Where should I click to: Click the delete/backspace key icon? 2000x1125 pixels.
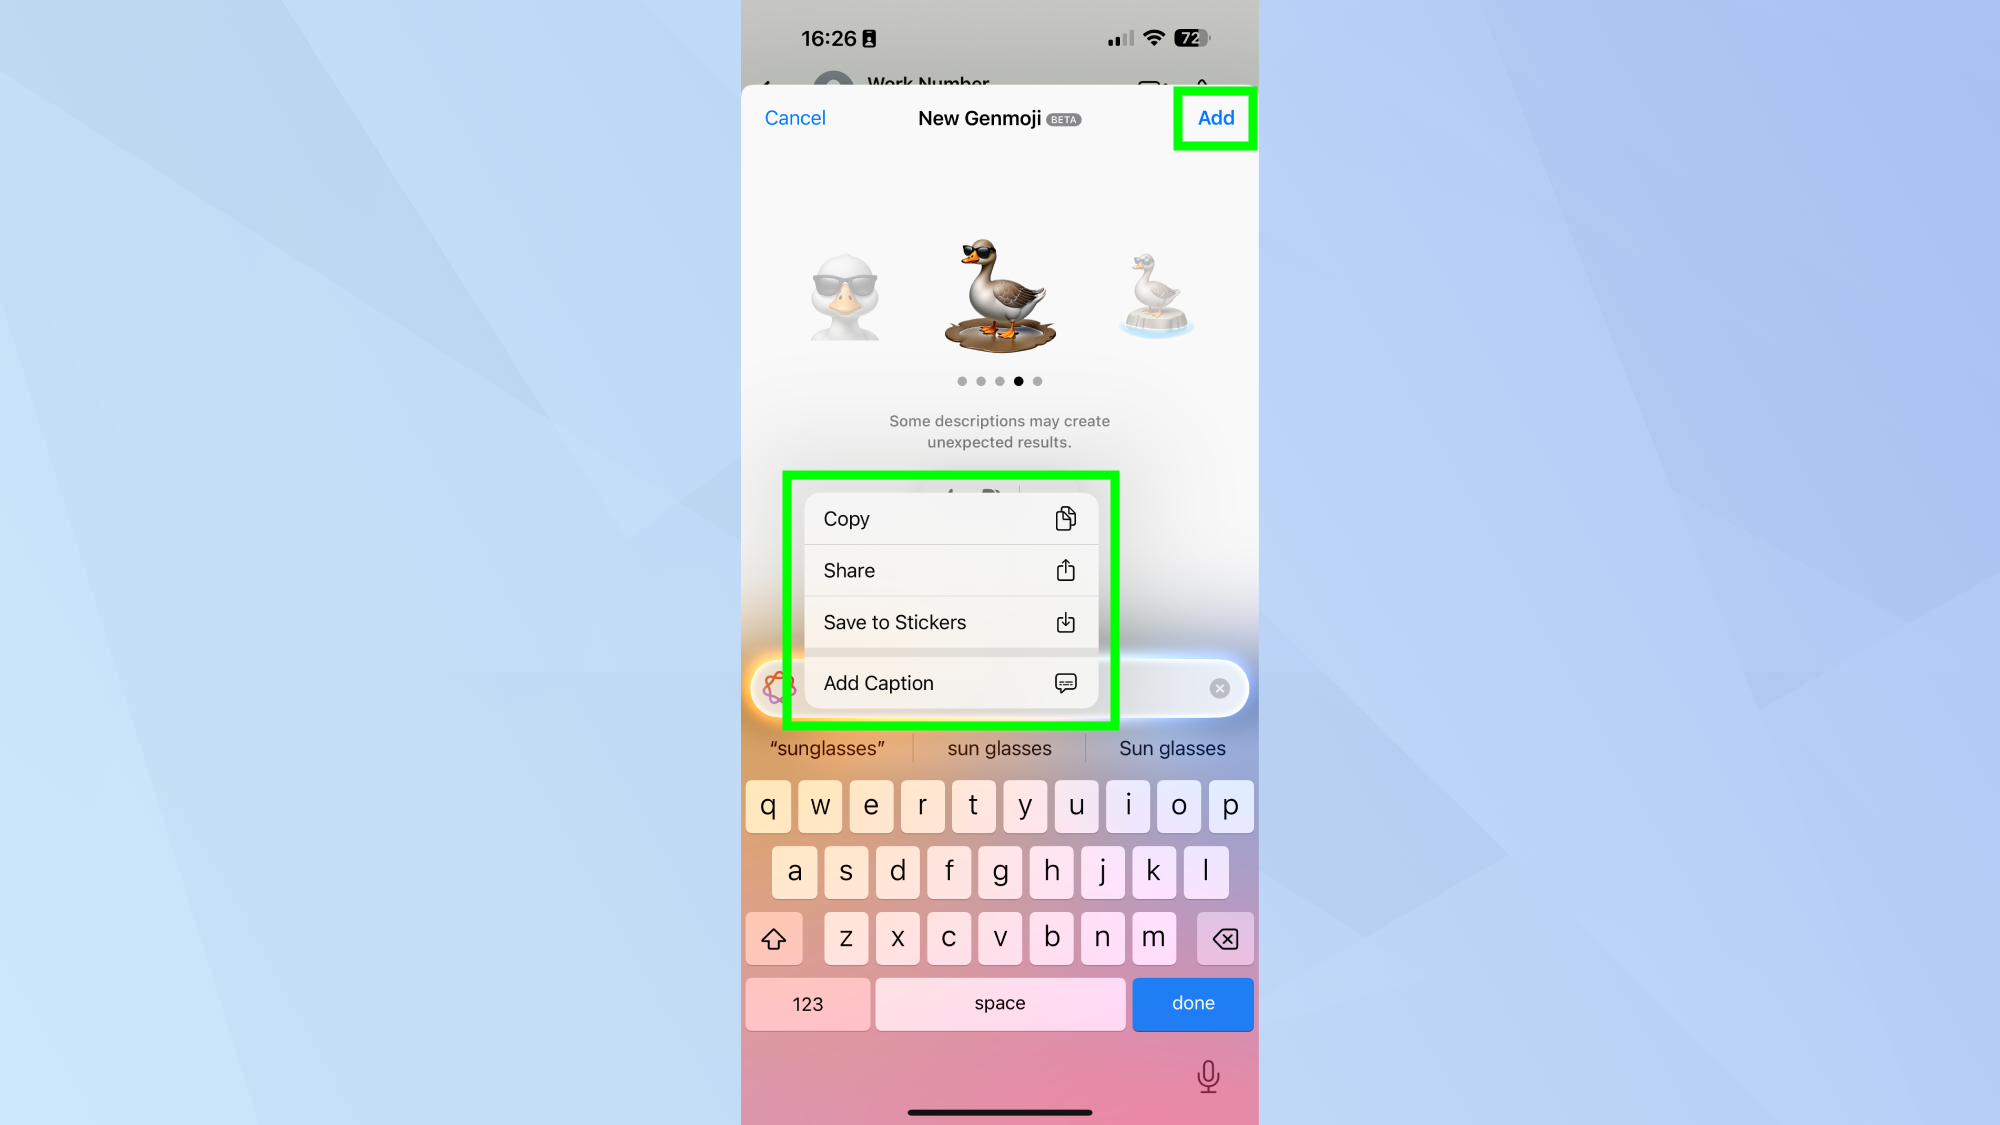(x=1225, y=937)
